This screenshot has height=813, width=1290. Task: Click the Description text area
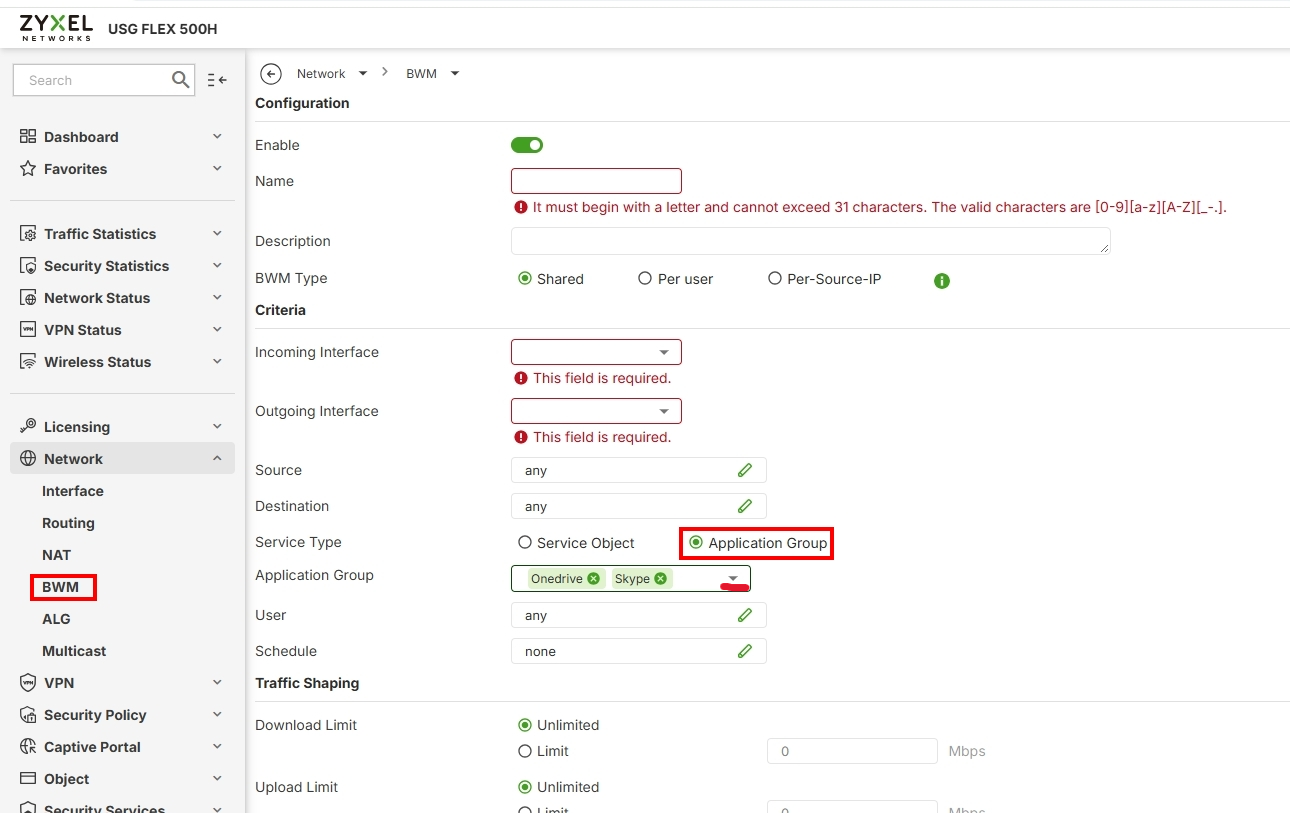(x=810, y=241)
